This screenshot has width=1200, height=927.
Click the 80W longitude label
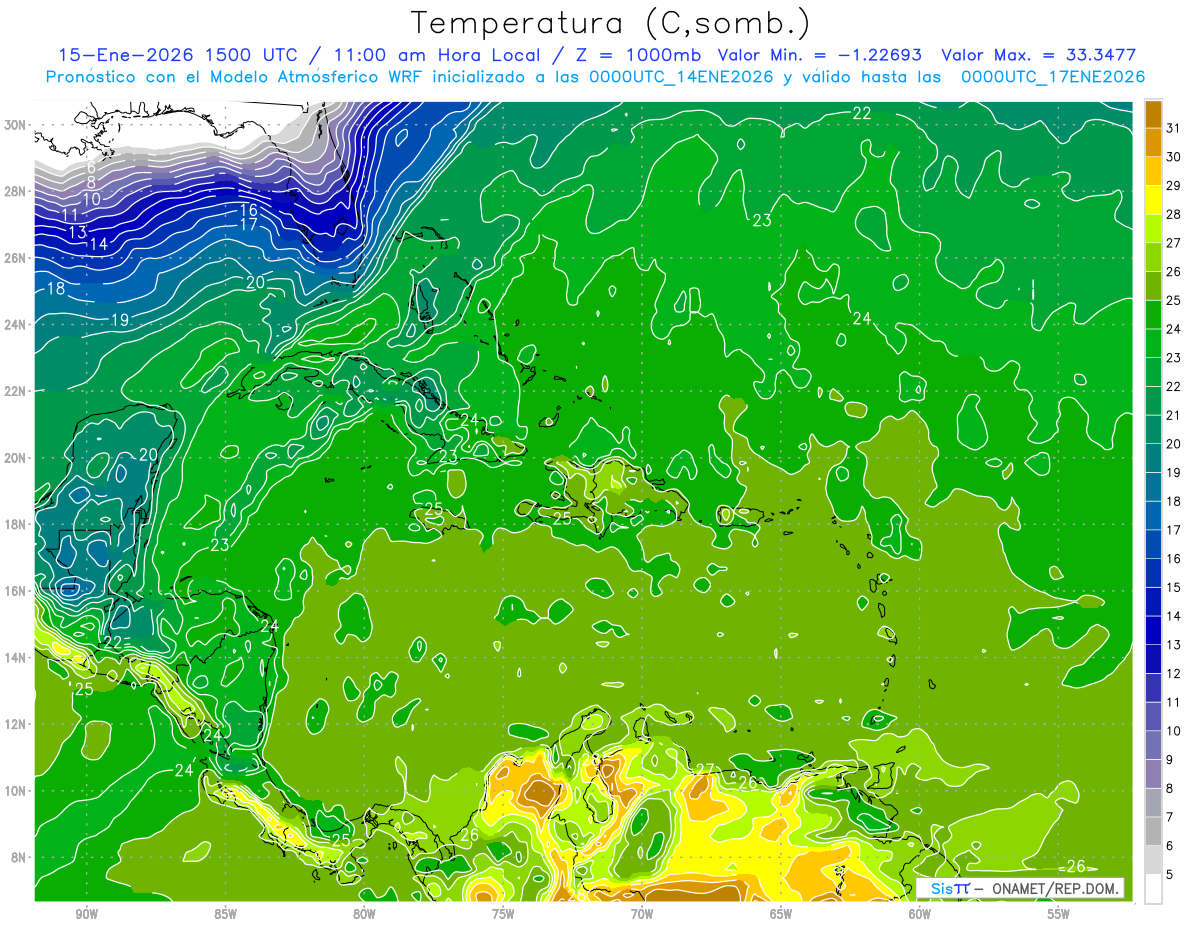click(364, 914)
